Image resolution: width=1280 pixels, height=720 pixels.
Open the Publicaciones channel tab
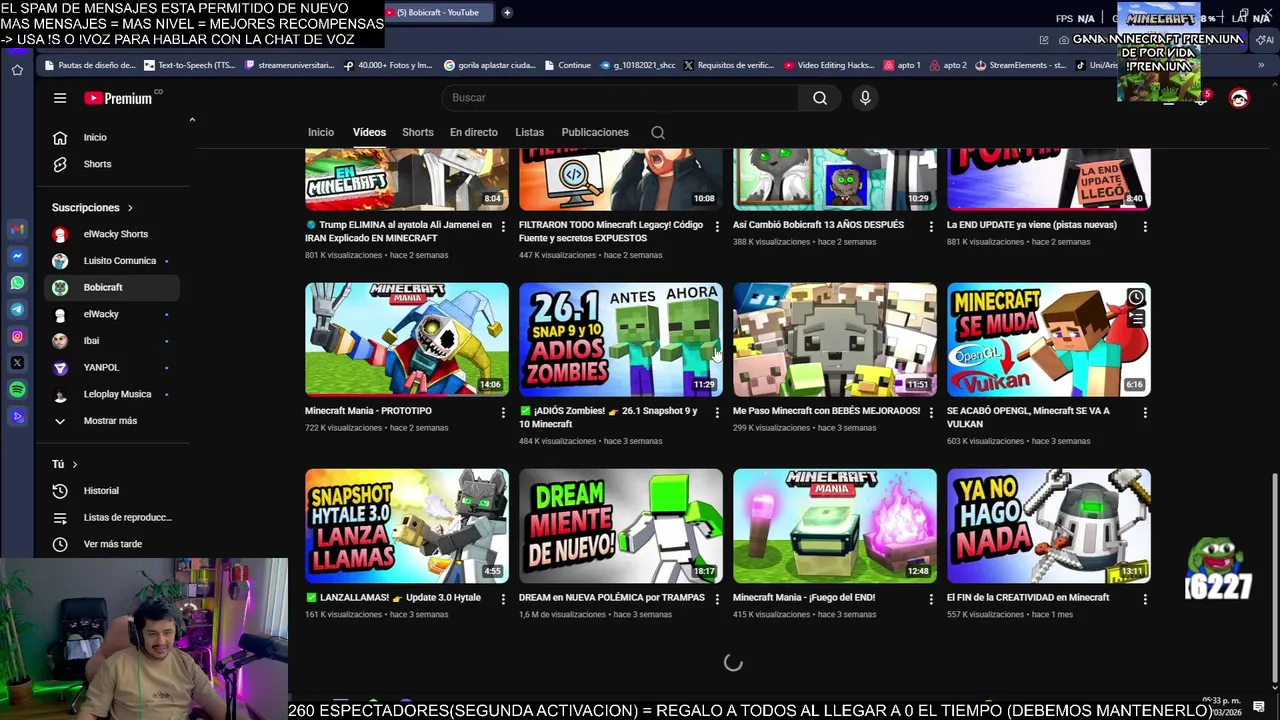coord(595,132)
